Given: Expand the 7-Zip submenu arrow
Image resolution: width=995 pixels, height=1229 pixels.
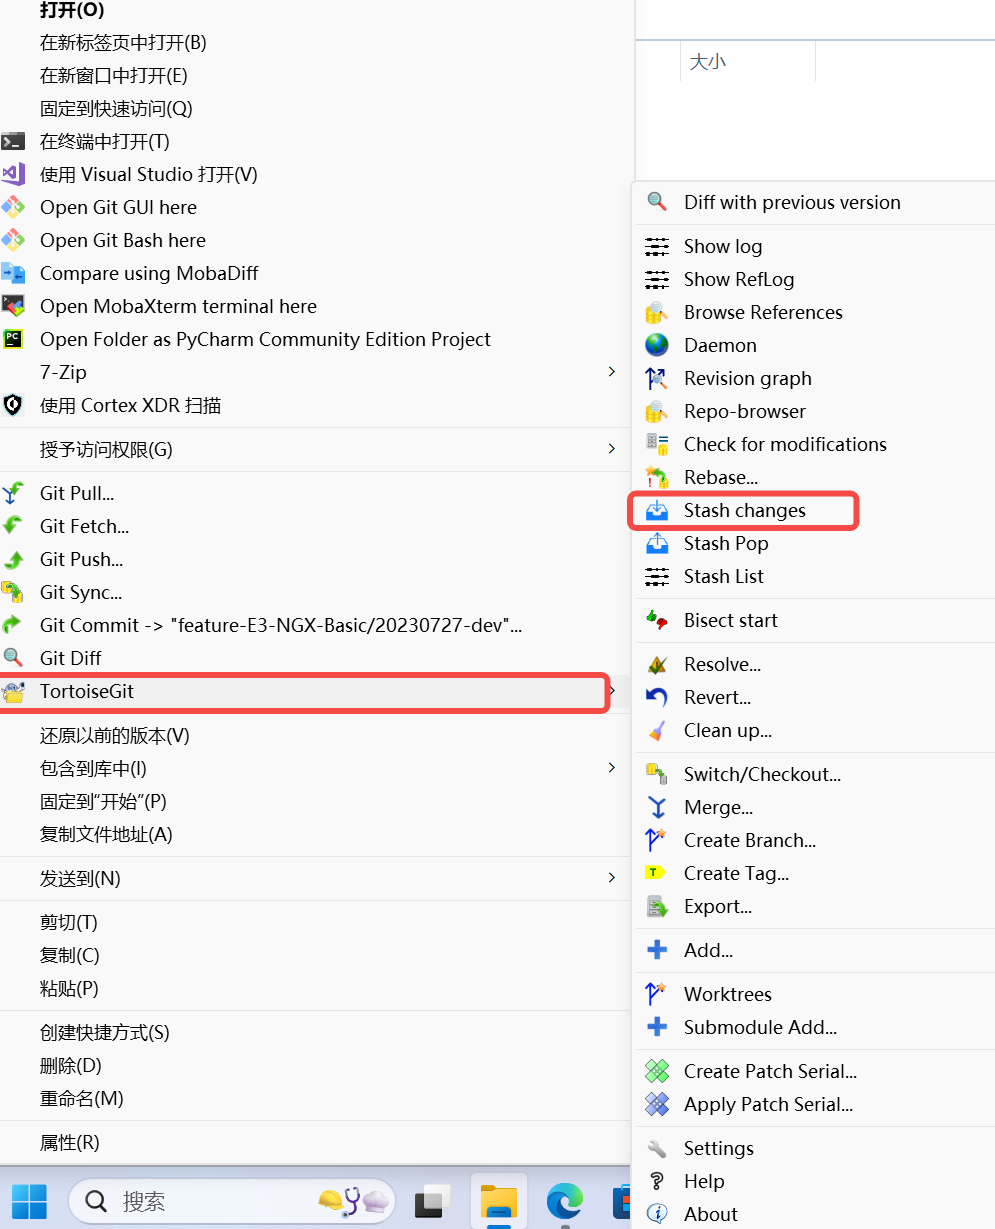Looking at the screenshot, I should point(612,372).
